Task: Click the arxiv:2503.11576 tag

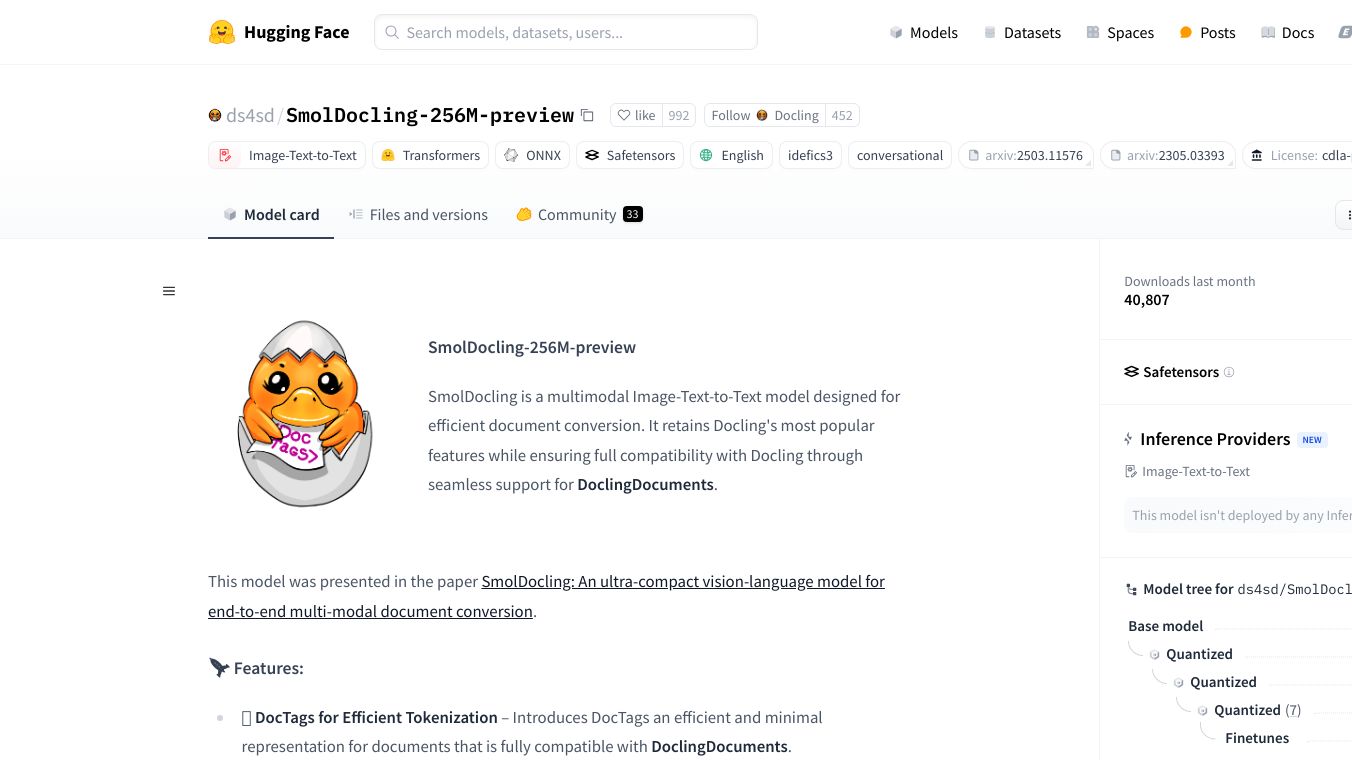Action: tap(1026, 155)
